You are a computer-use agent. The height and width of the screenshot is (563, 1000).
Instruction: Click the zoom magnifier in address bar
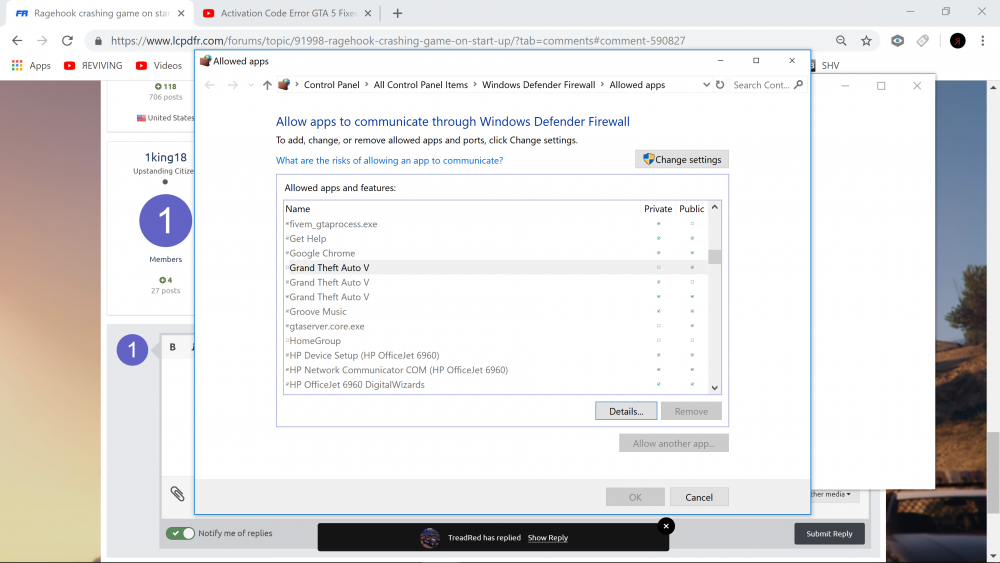pos(841,41)
